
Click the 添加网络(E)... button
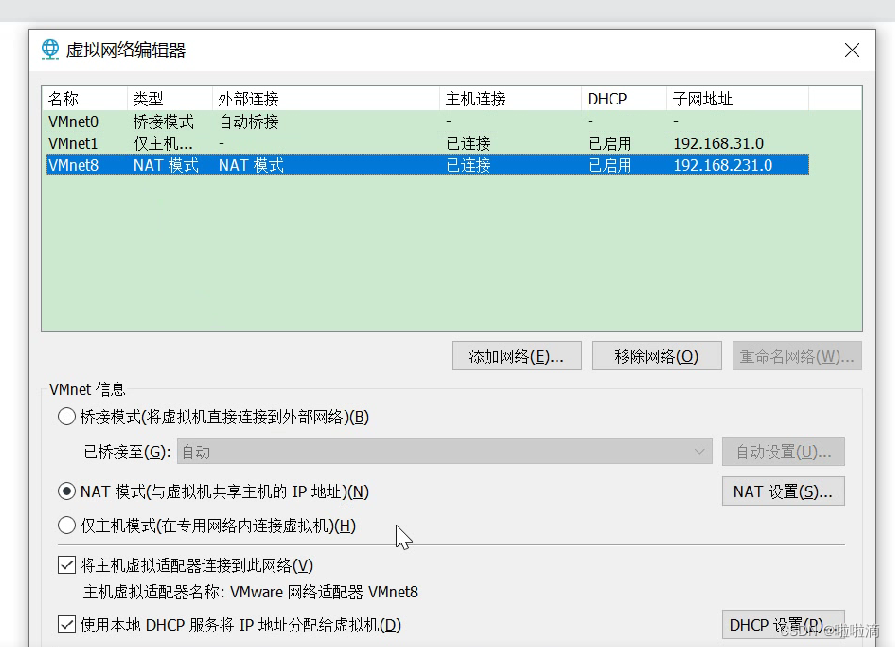click(x=517, y=356)
